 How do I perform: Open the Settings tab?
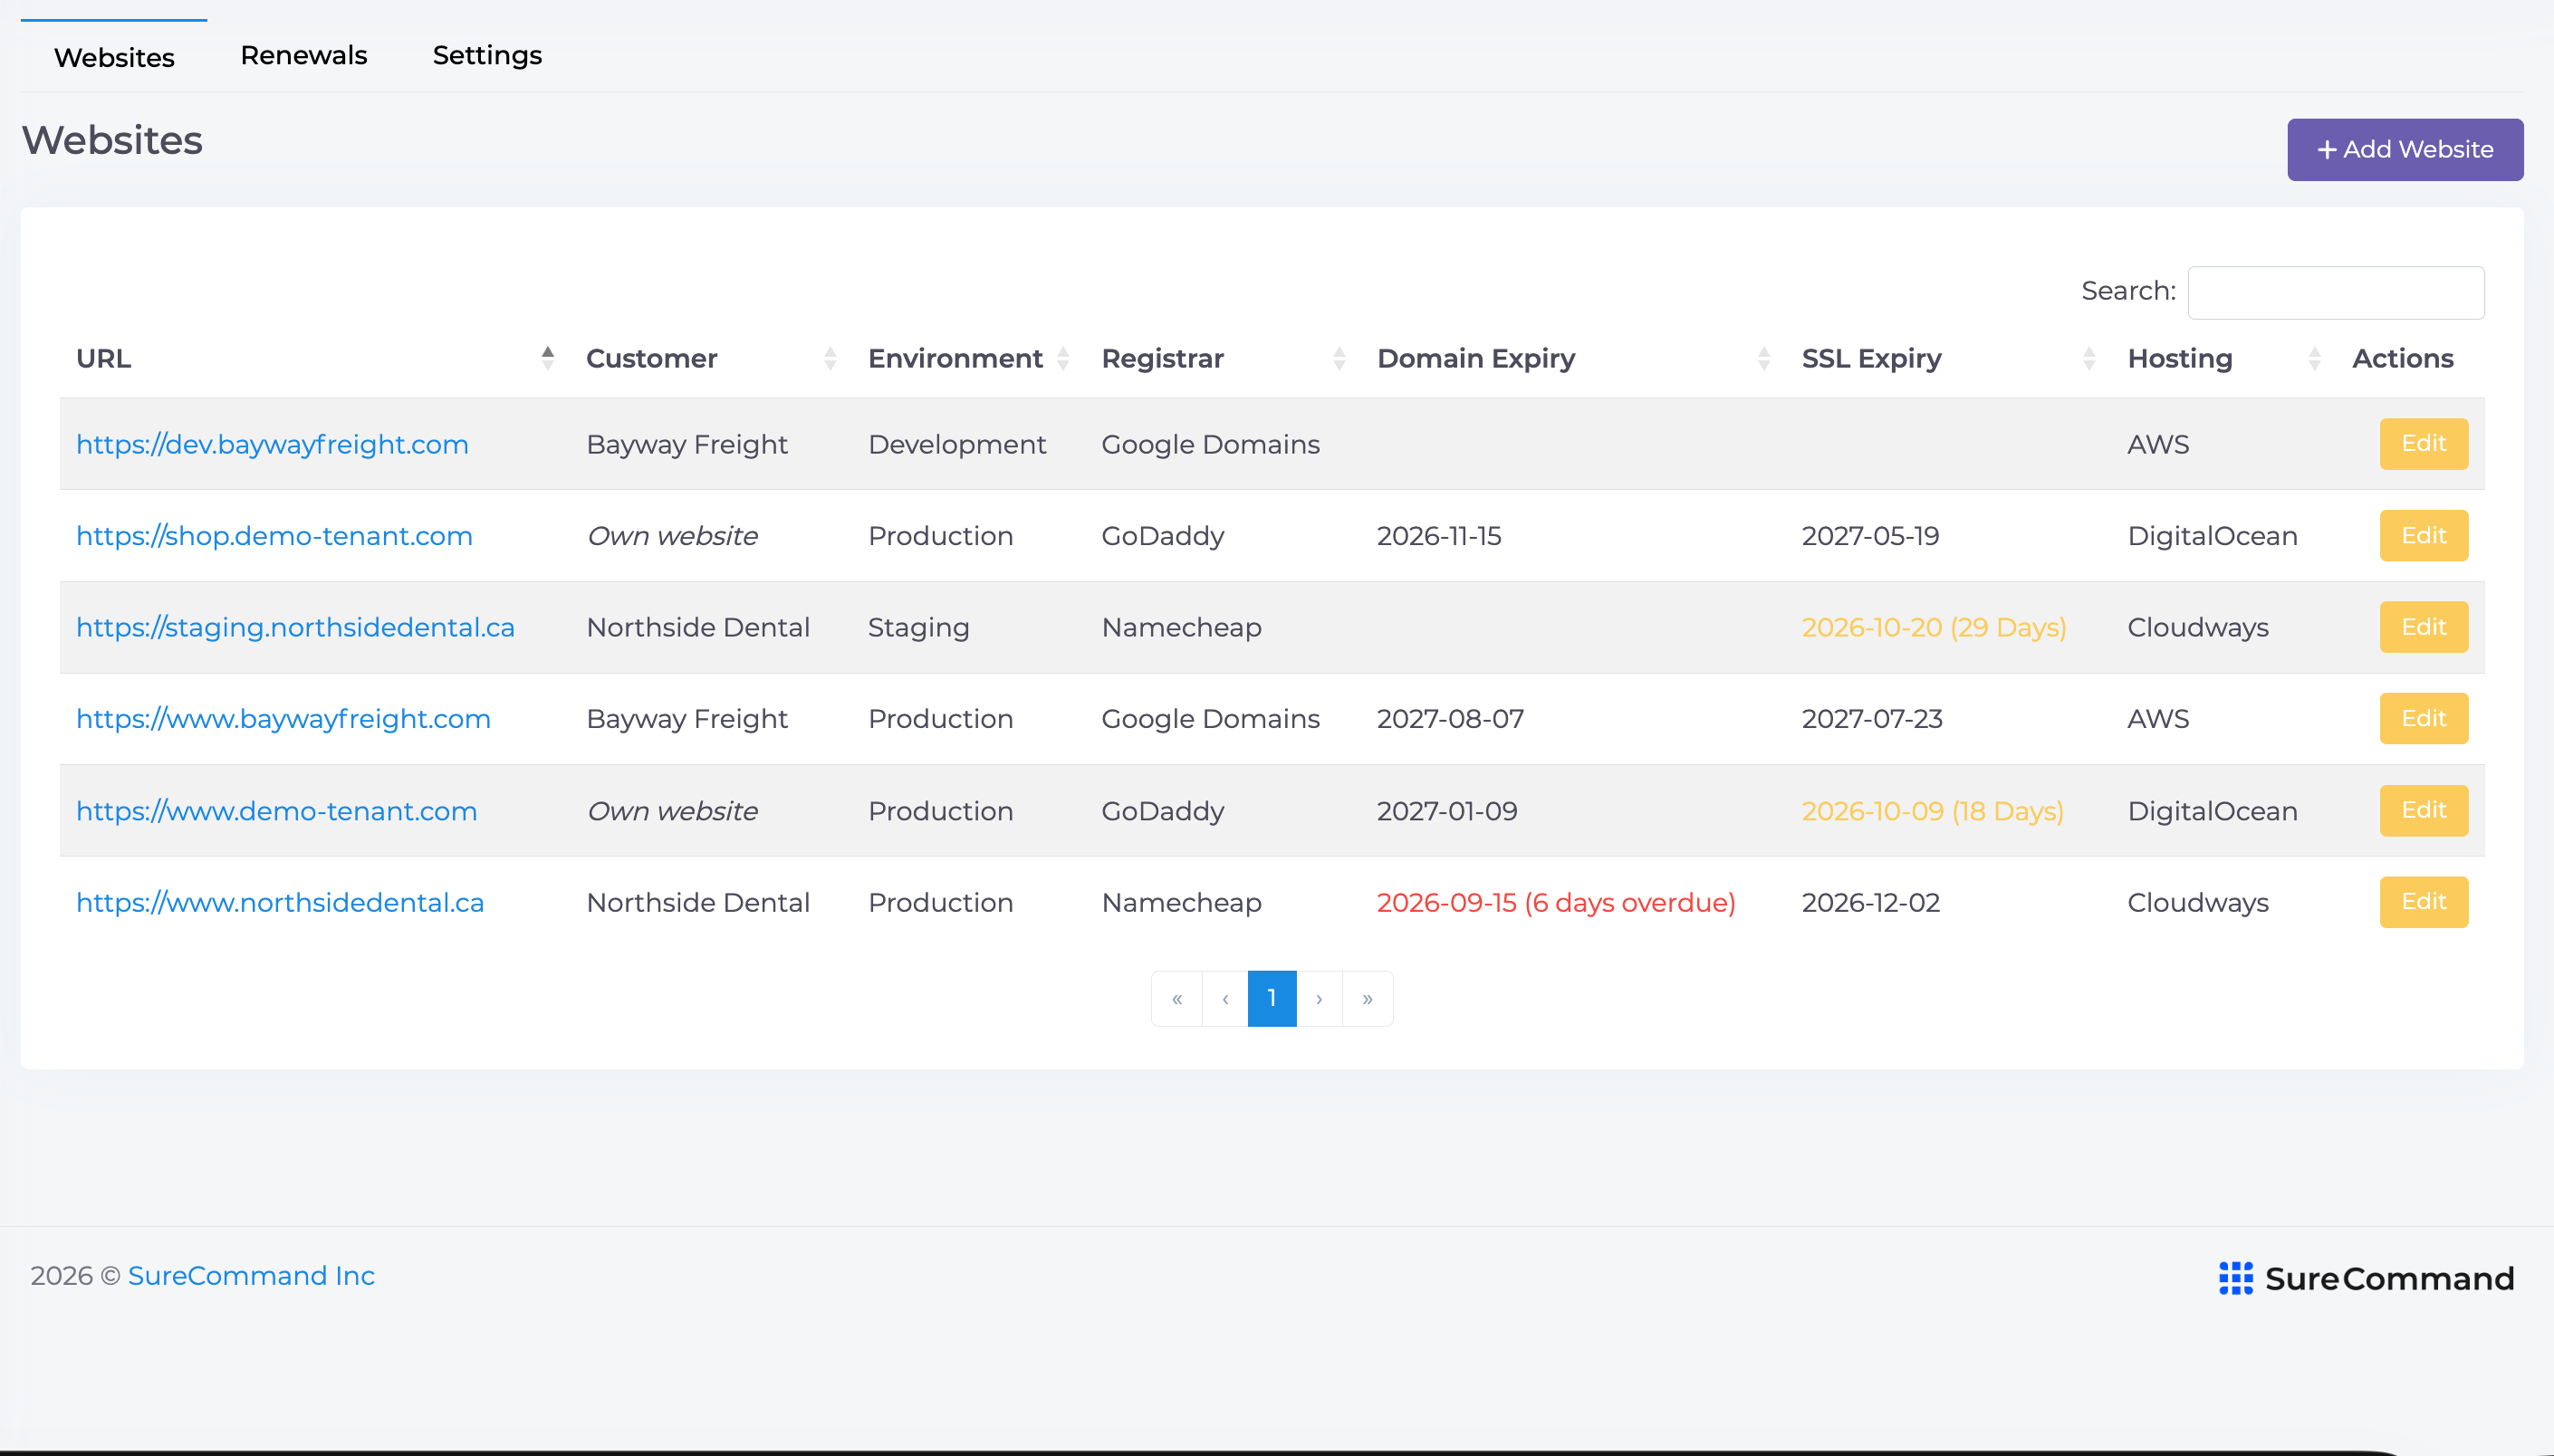(487, 55)
